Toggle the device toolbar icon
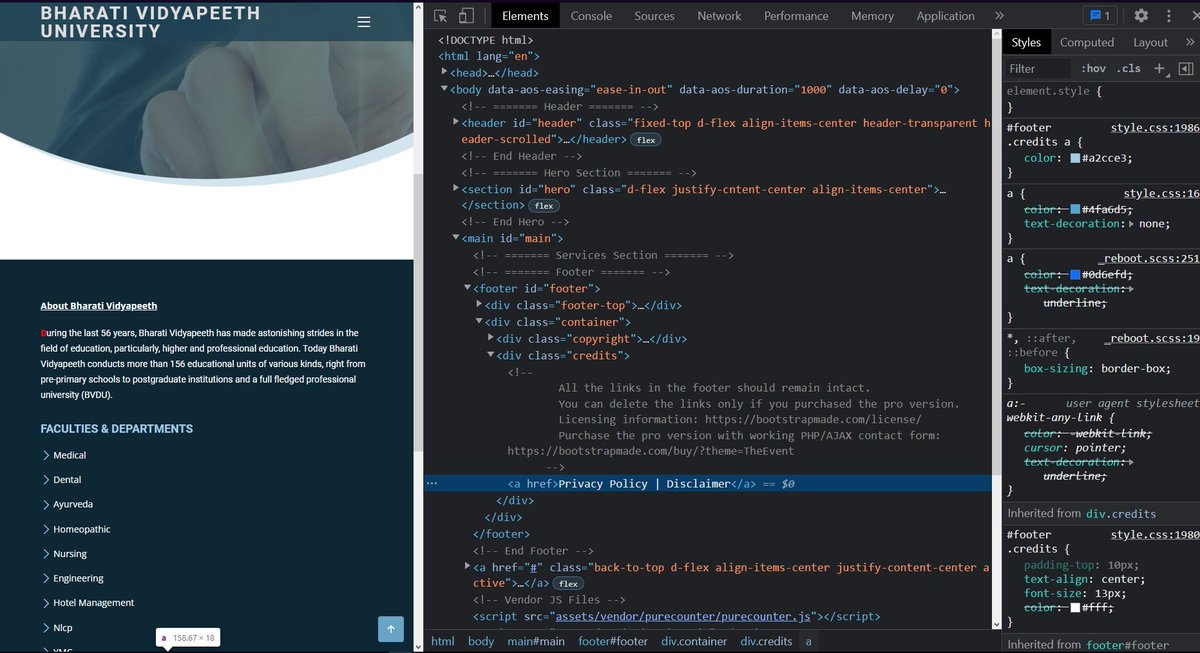 (x=467, y=16)
